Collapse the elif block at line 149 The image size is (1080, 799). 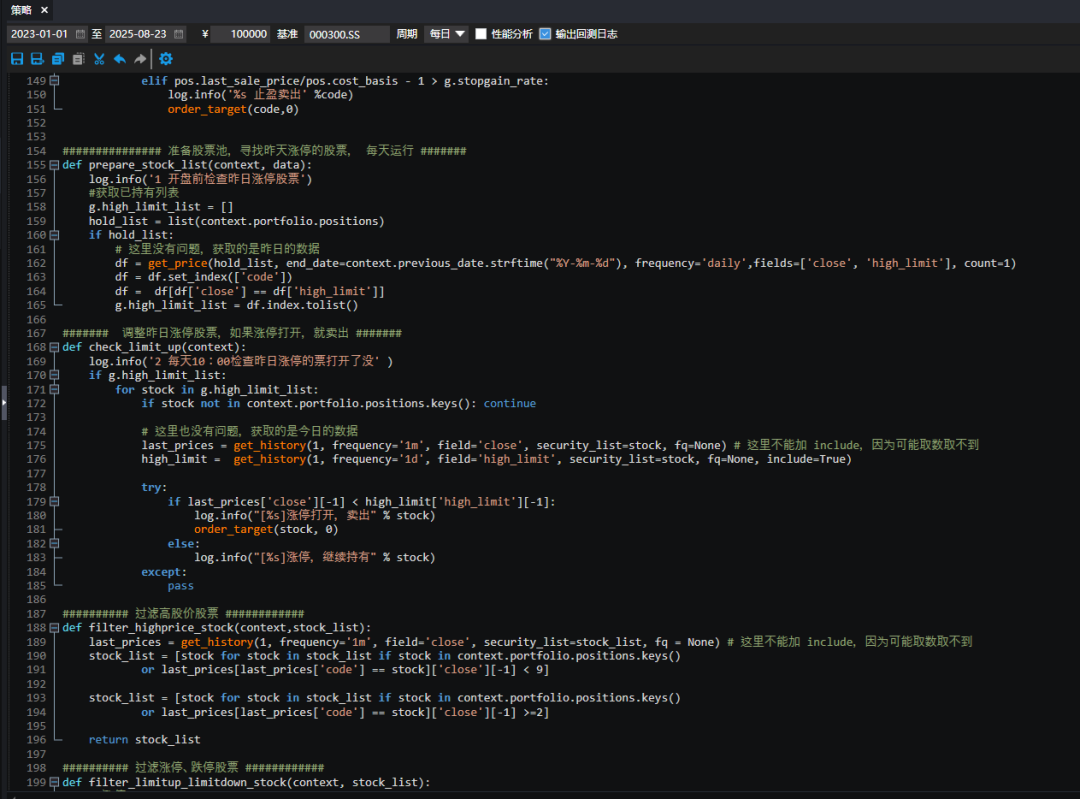[x=54, y=81]
